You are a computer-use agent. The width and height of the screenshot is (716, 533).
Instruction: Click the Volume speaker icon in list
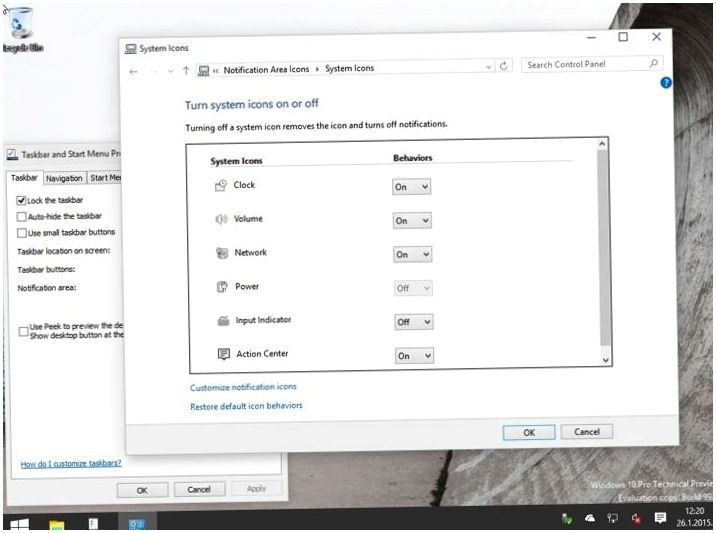pos(221,219)
